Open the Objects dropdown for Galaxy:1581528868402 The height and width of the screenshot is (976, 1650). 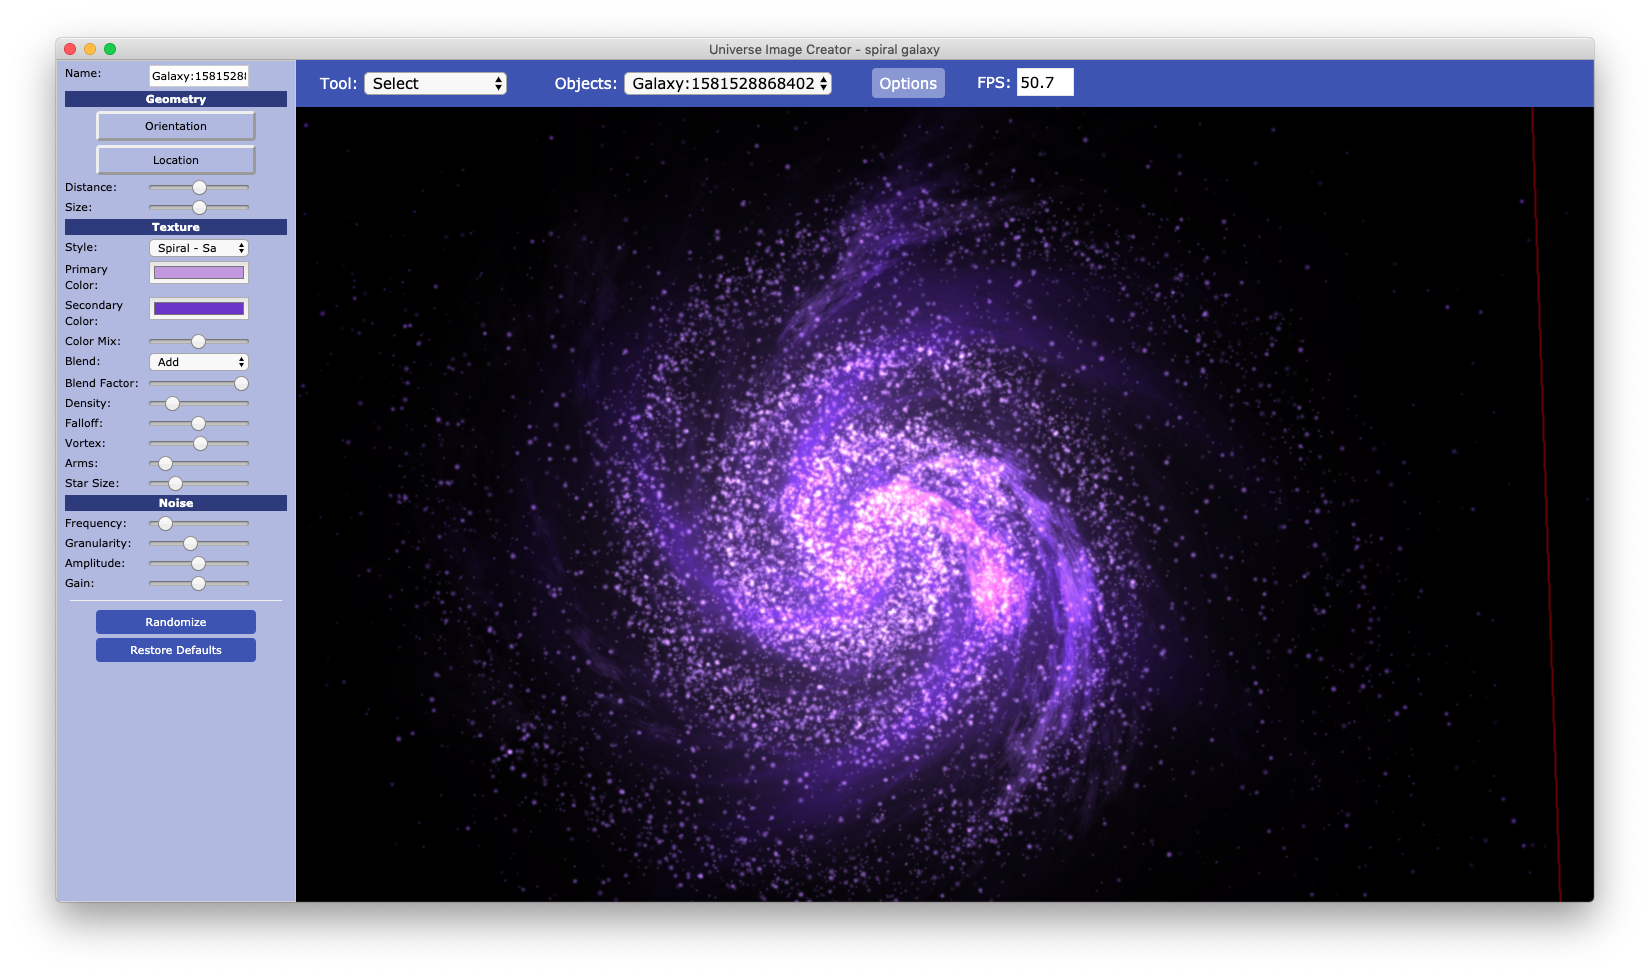(x=727, y=83)
